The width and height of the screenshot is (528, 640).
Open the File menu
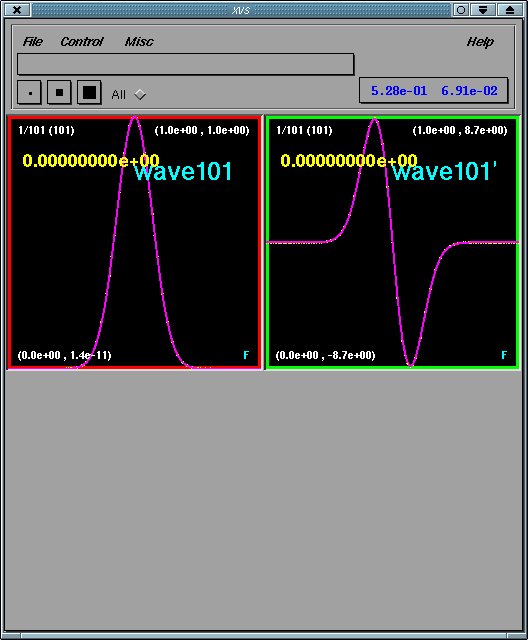pyautogui.click(x=33, y=42)
